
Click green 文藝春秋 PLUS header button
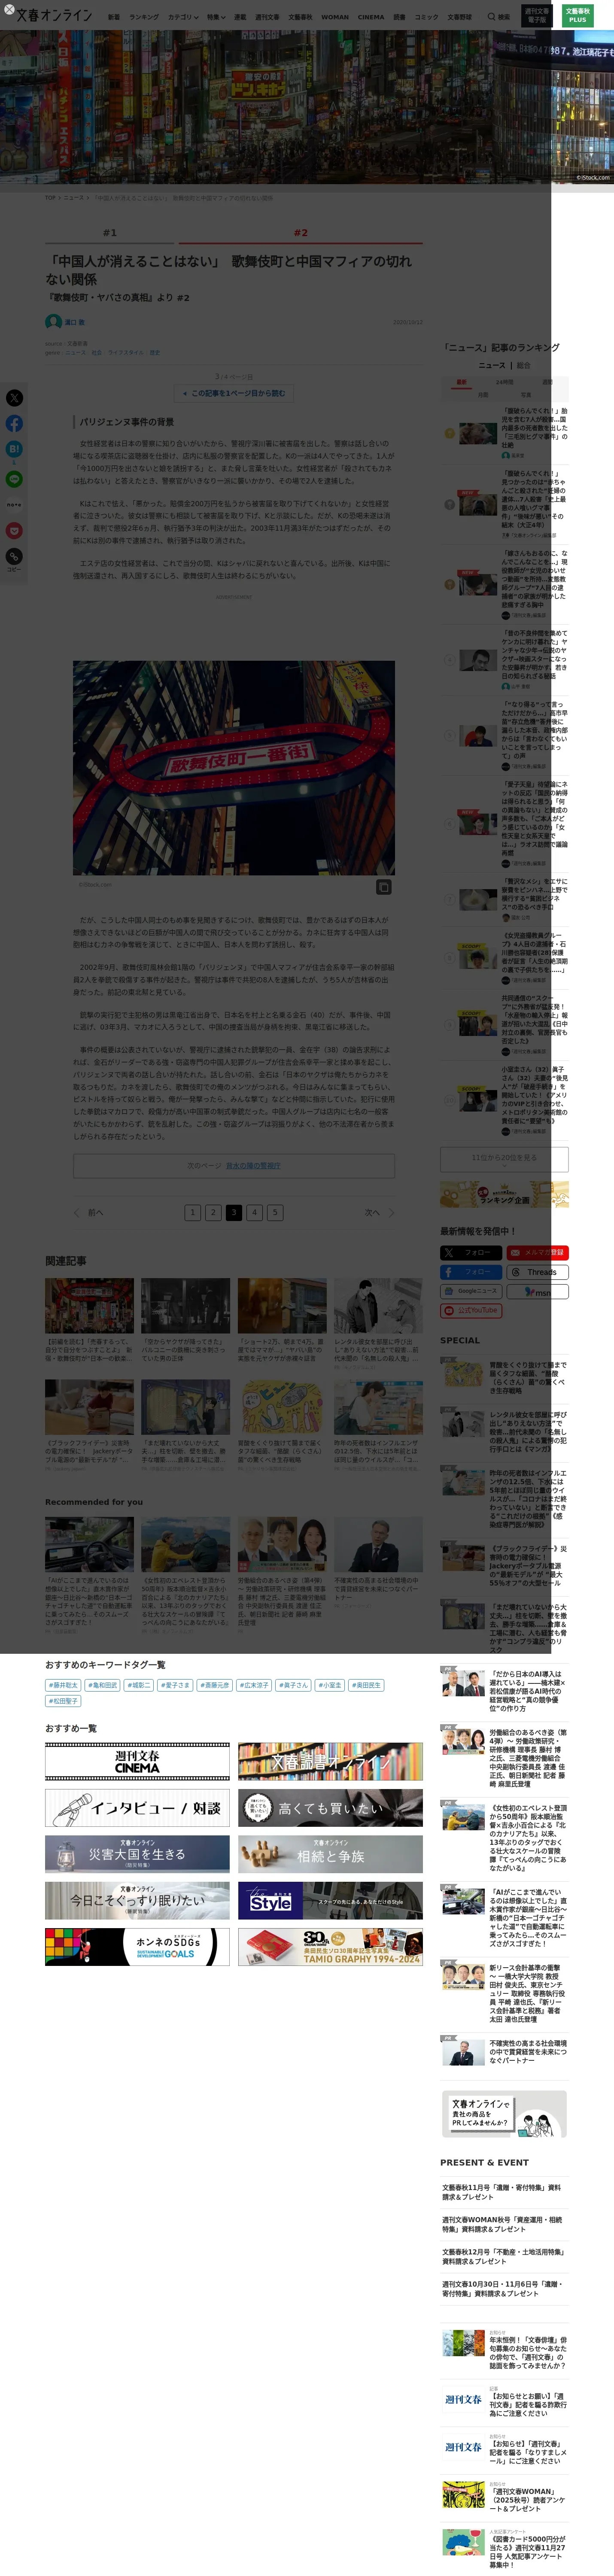pos(578,16)
